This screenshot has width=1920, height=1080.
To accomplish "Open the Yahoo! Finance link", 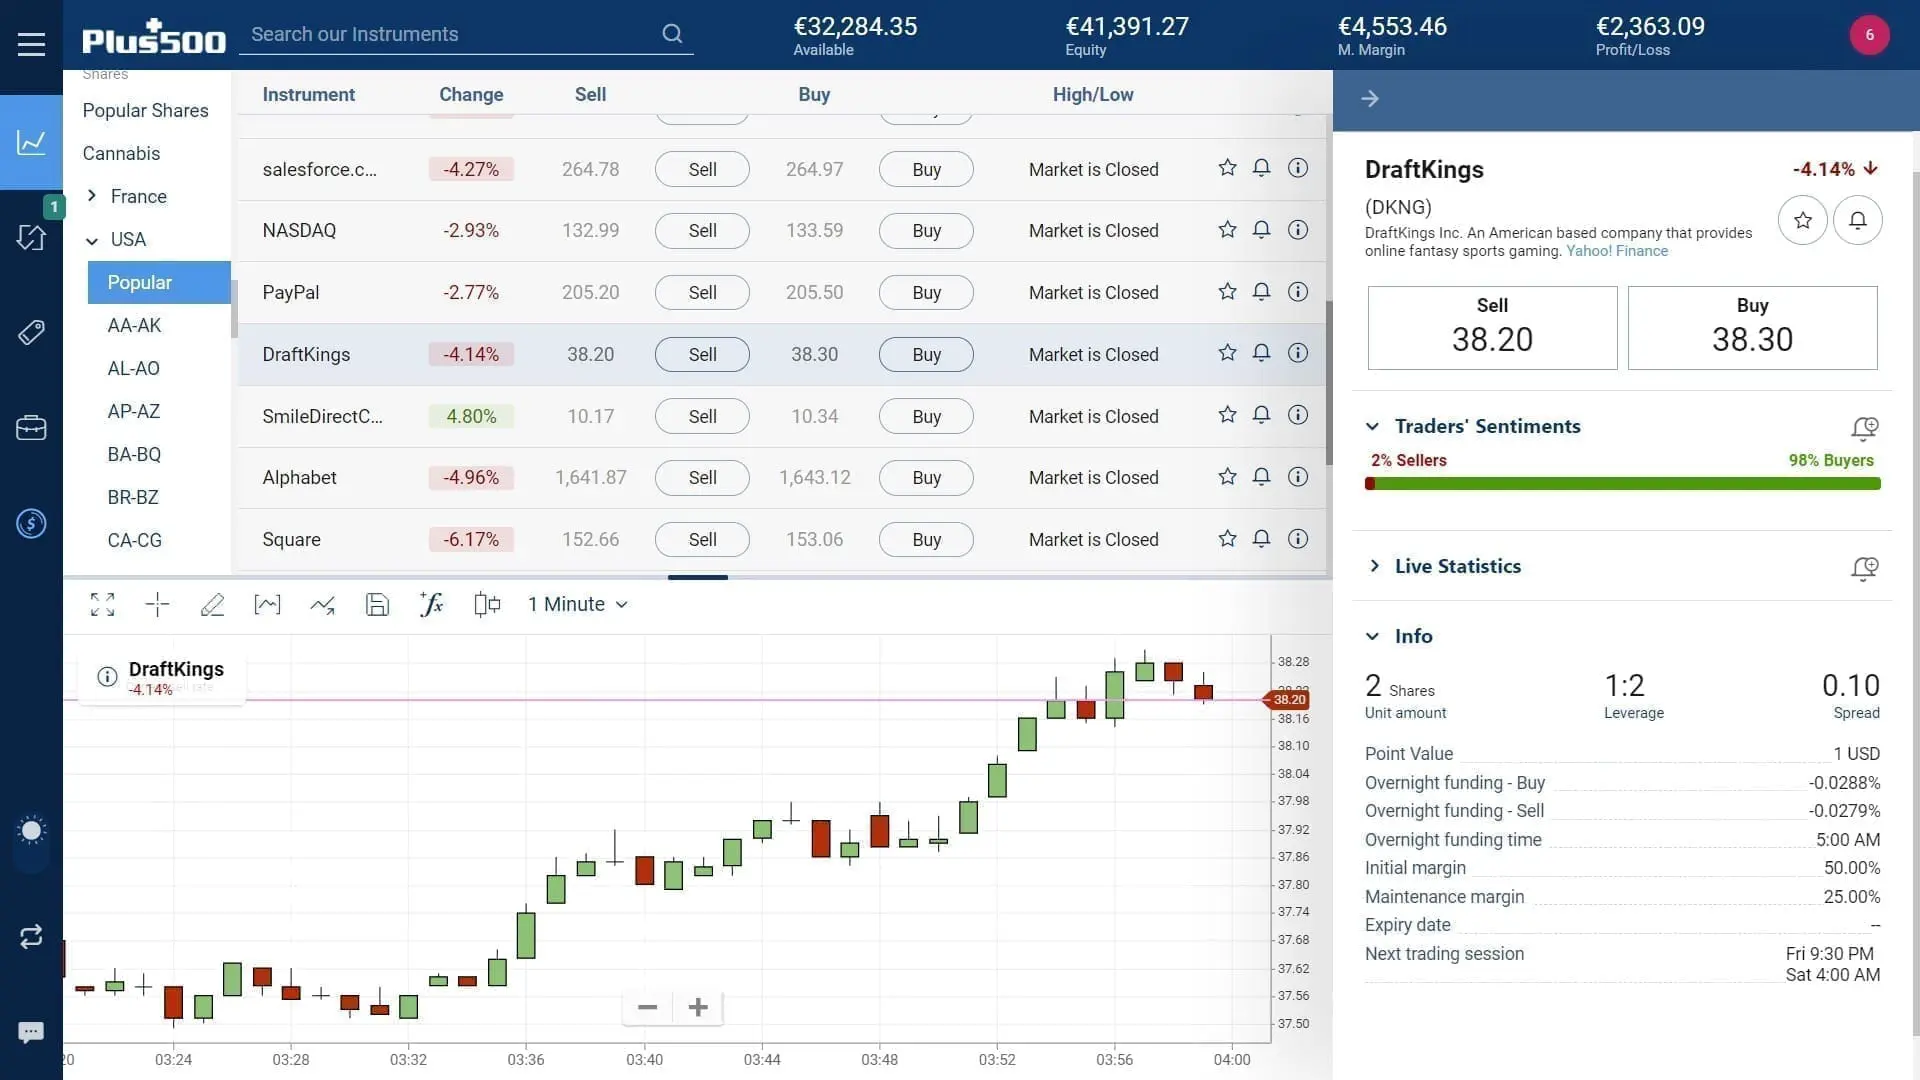I will [x=1617, y=251].
